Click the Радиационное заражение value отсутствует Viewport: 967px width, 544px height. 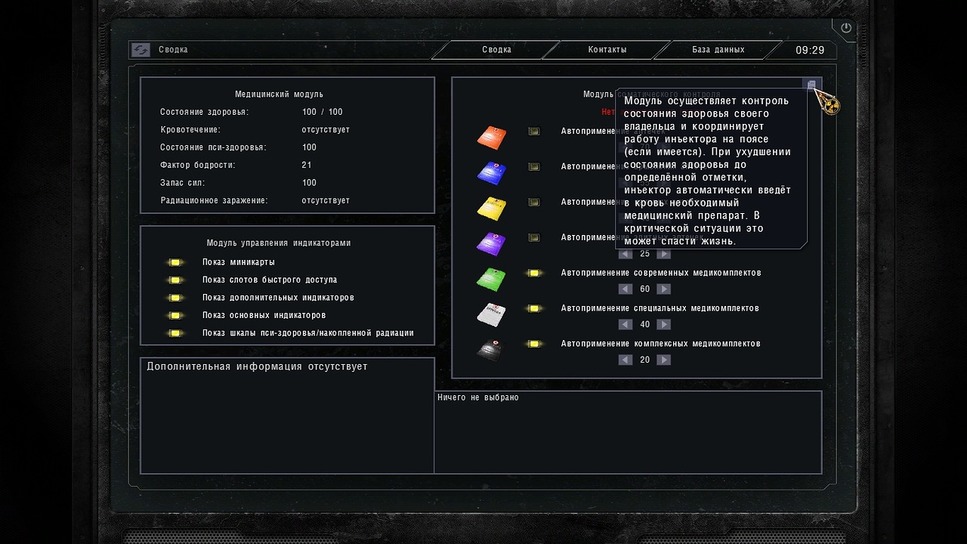tap(326, 200)
